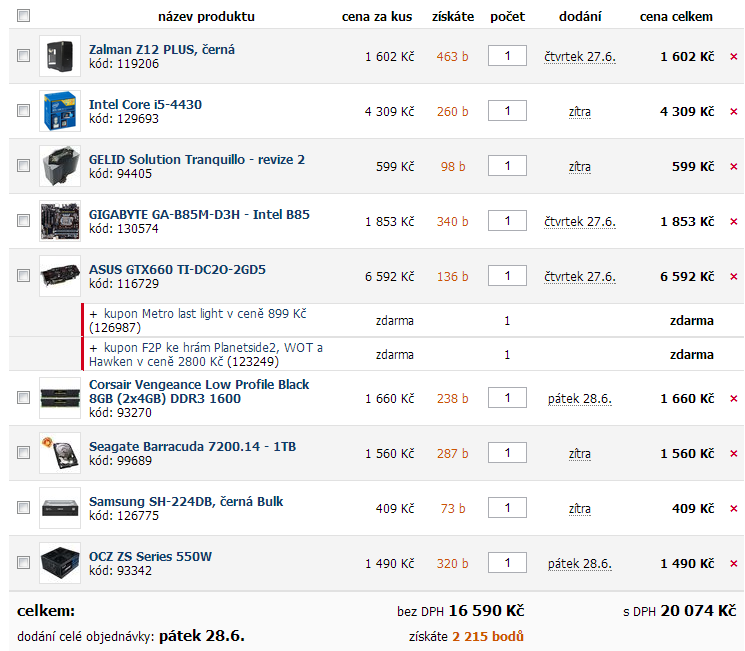Open the Zalman Z12 PLUS, černá product link

(162, 49)
